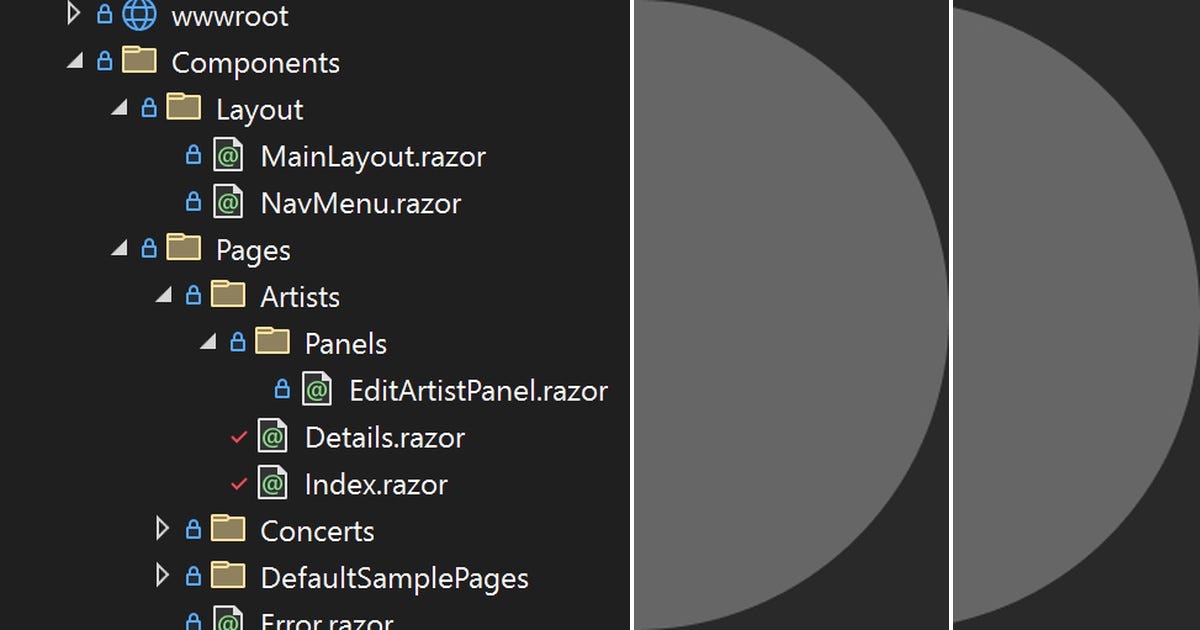
Task: Click the folder icon for the Components folder
Action: pos(139,62)
